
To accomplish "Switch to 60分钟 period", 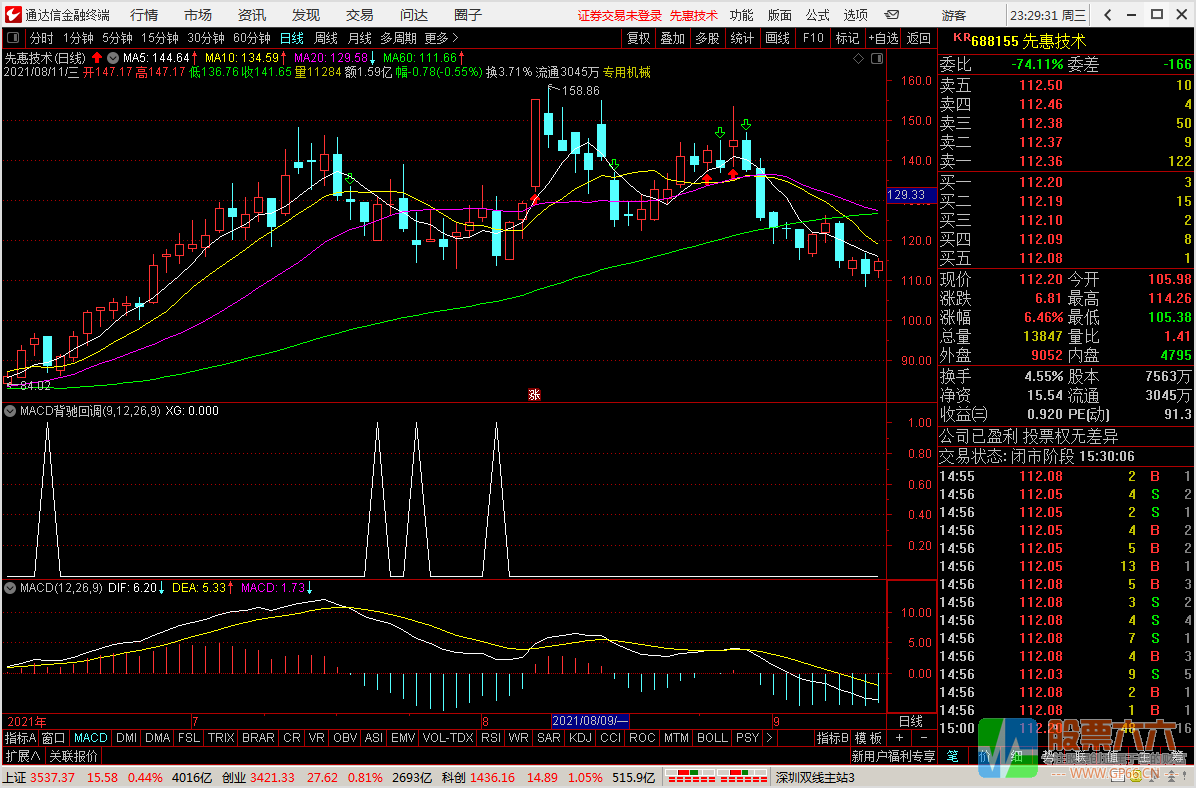I will (x=252, y=37).
